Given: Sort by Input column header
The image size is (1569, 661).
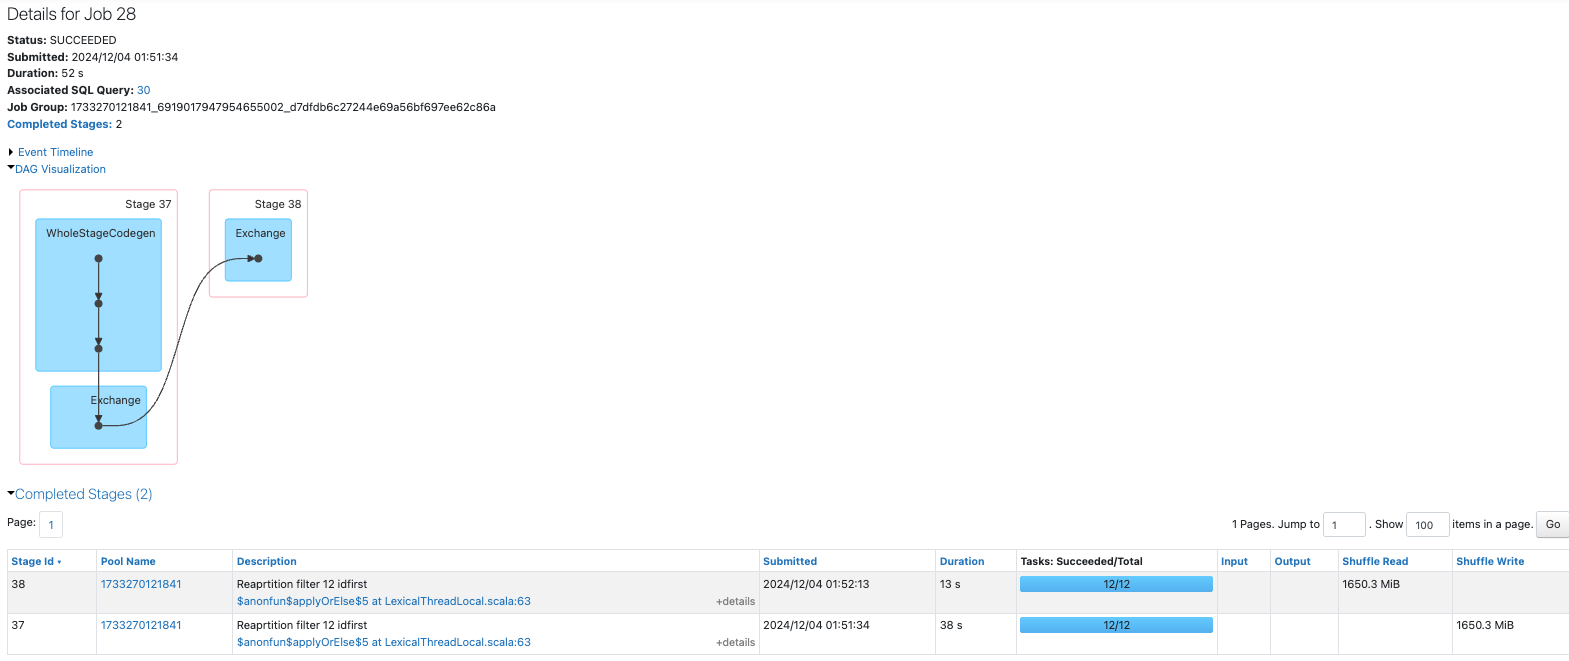Looking at the screenshot, I should (1234, 561).
